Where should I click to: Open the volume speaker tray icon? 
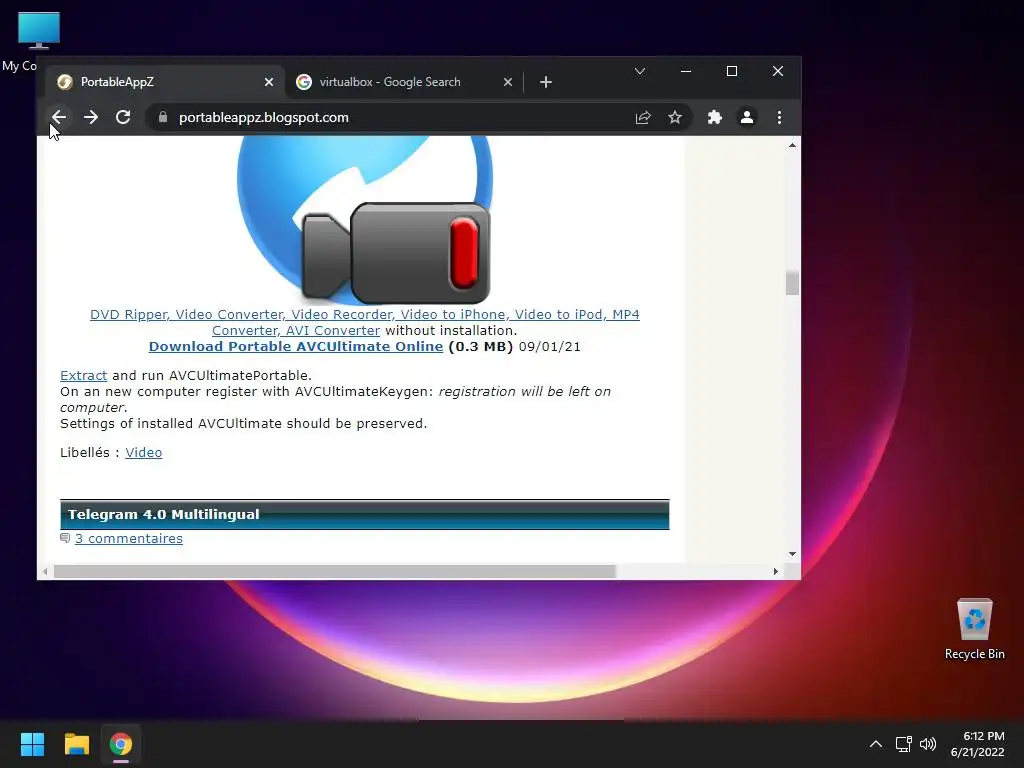click(927, 744)
